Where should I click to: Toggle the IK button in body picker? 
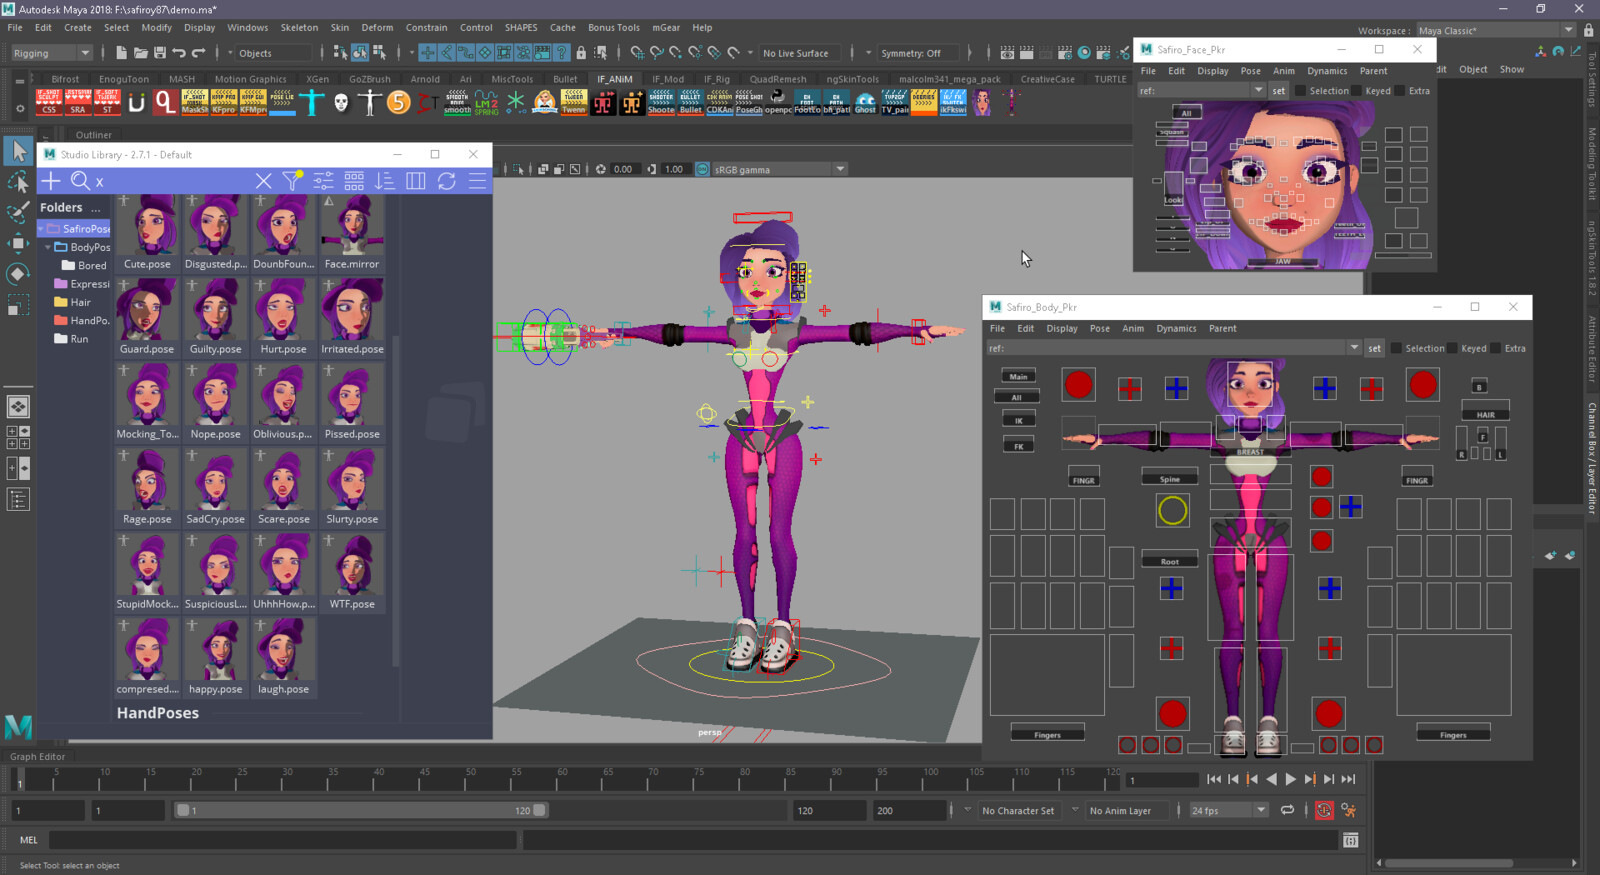point(1018,420)
